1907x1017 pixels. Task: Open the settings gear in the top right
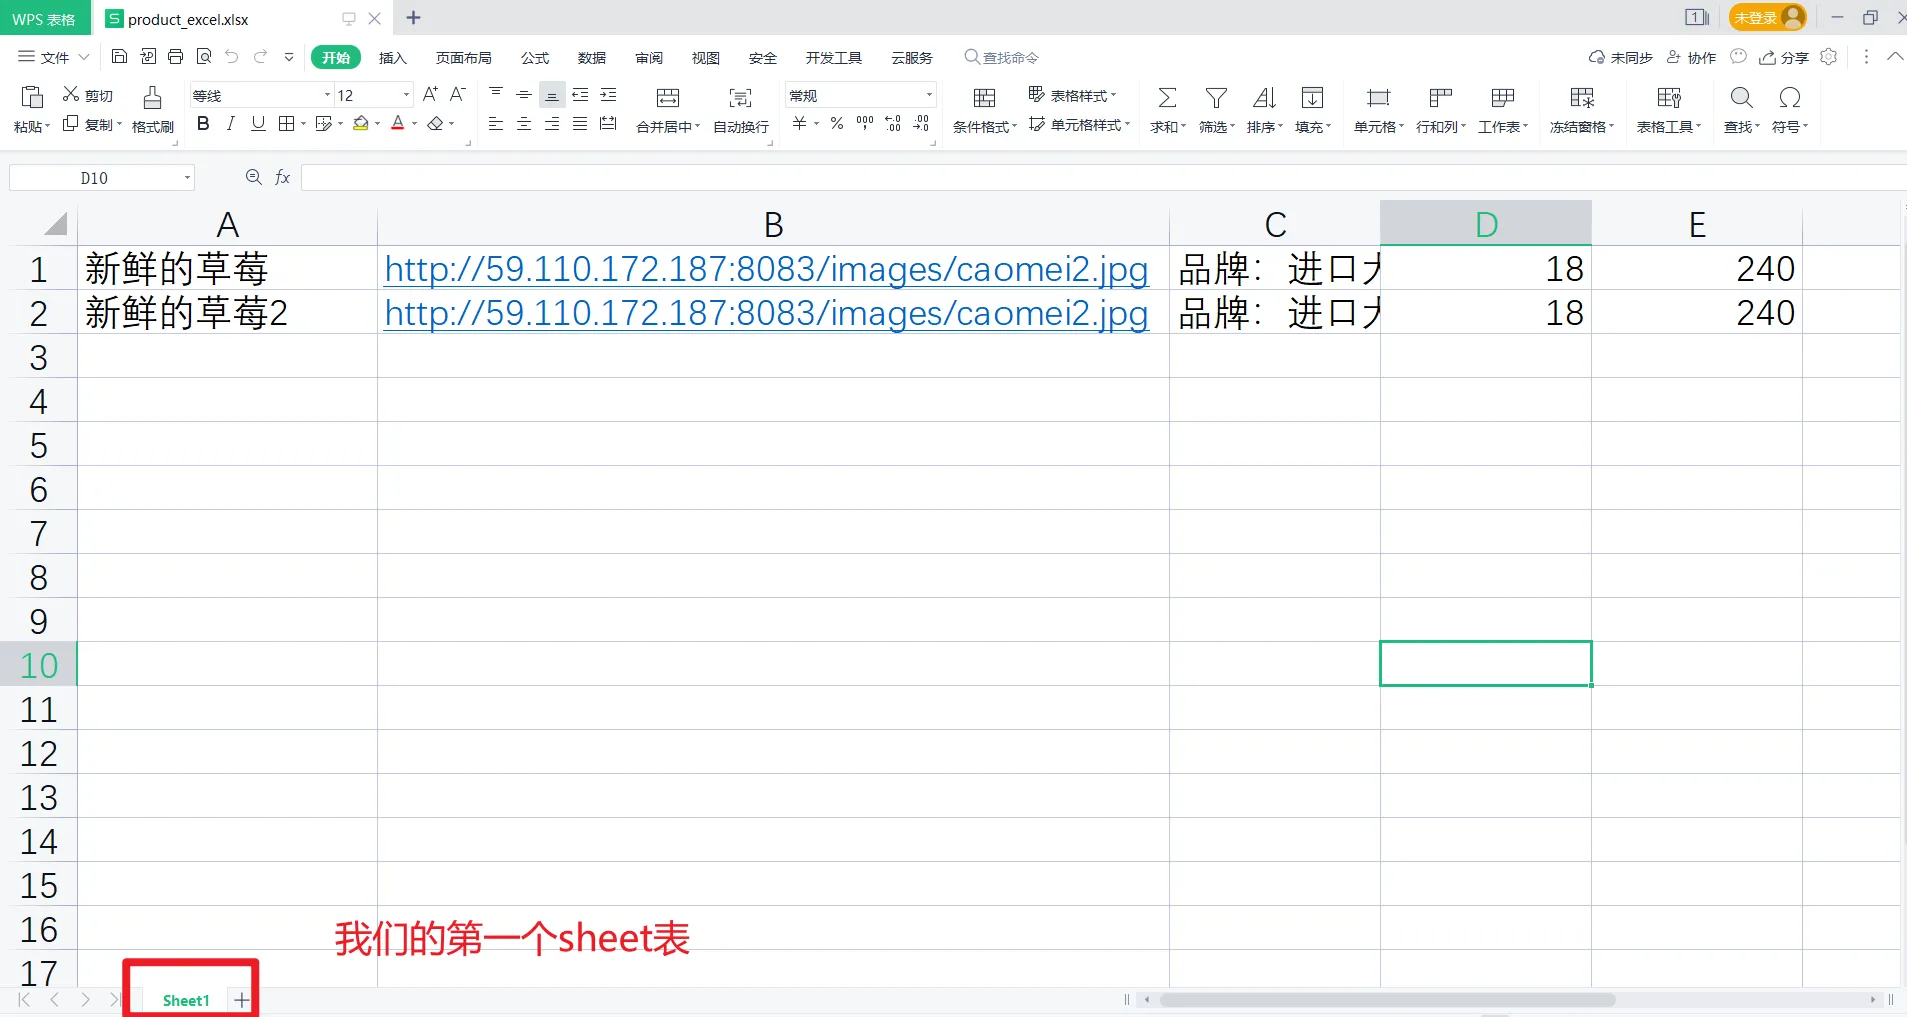[1829, 57]
